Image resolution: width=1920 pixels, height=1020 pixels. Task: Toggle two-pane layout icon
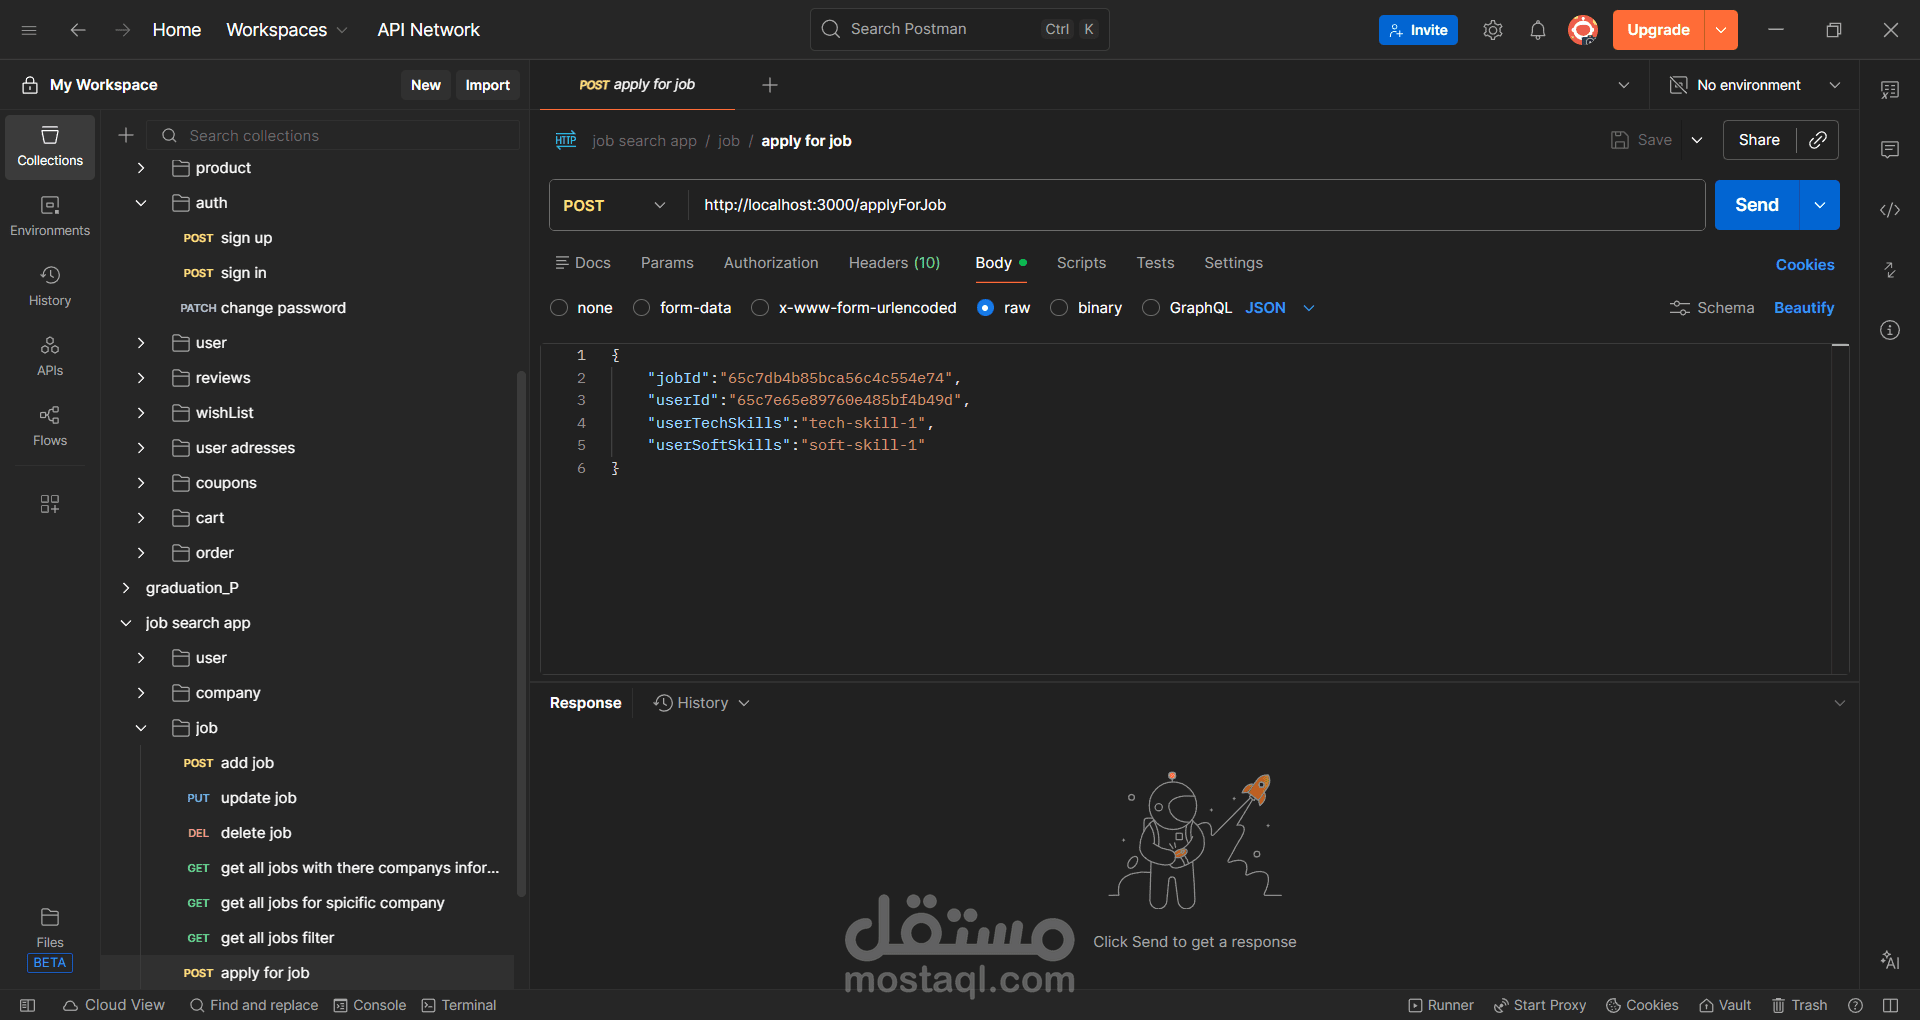tap(1890, 1005)
